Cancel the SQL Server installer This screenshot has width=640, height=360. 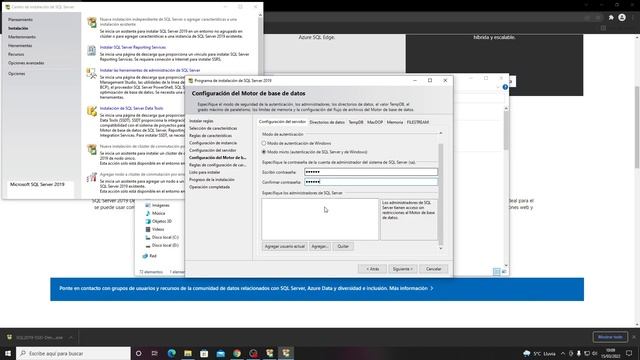(433, 269)
